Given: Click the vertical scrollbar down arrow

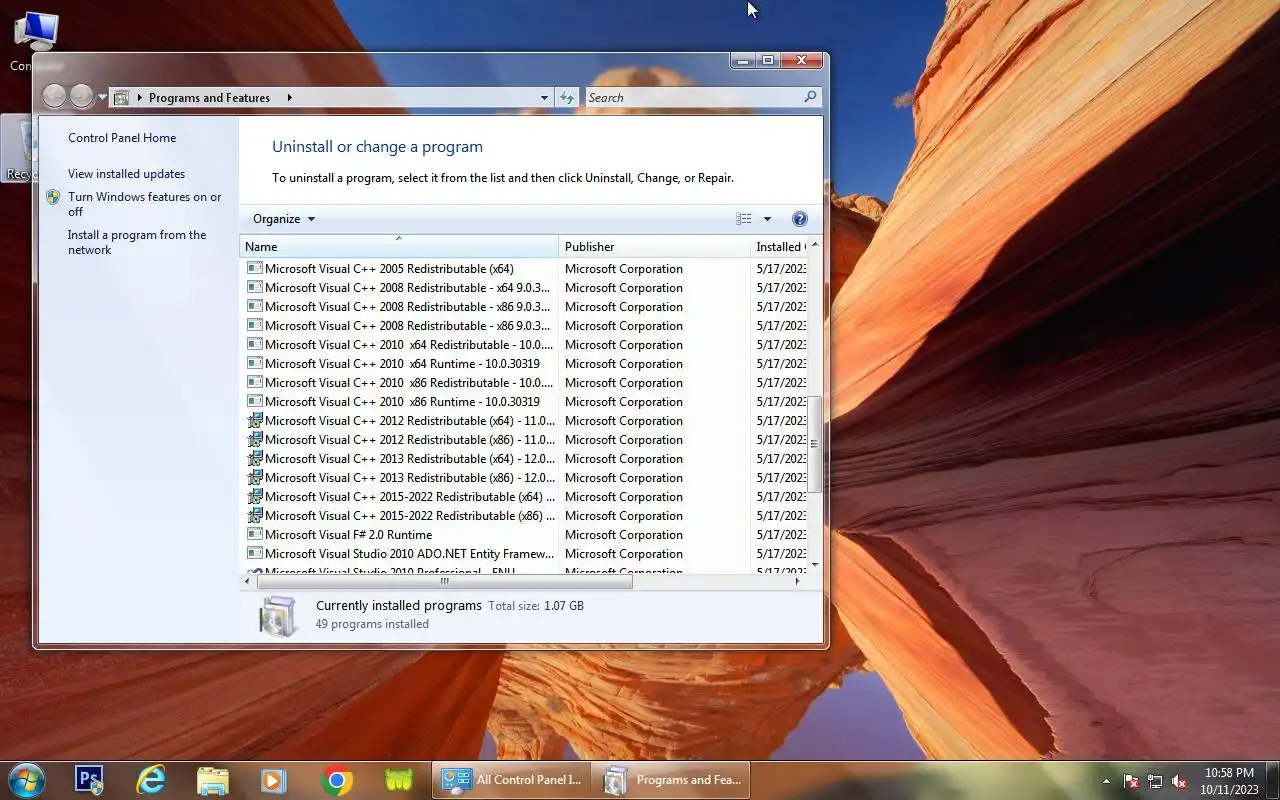Looking at the screenshot, I should tap(814, 565).
